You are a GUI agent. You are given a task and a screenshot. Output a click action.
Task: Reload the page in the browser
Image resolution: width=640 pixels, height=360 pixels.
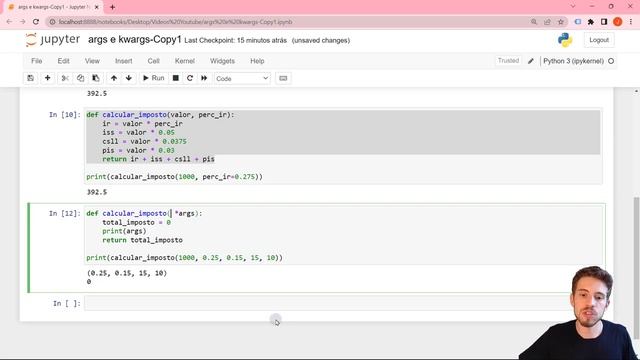click(x=36, y=22)
